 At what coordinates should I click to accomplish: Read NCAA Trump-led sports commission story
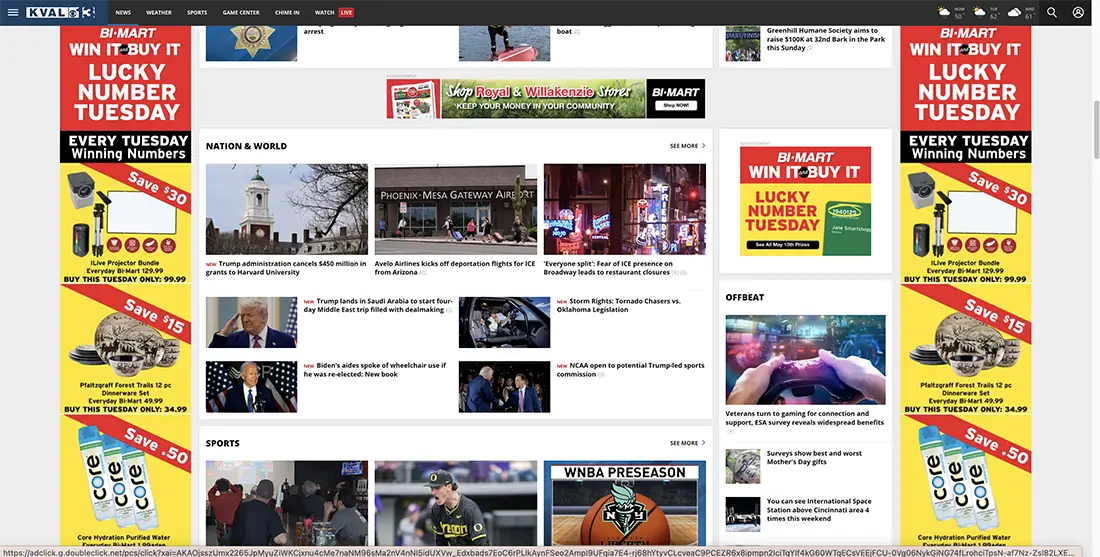(631, 370)
